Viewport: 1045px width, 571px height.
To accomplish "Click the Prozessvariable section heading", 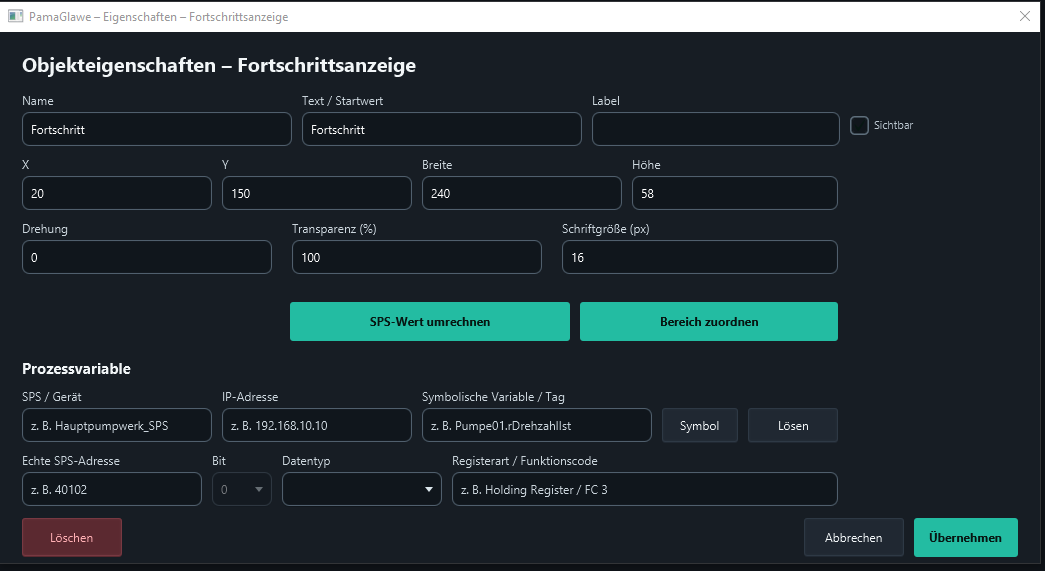I will tap(77, 369).
